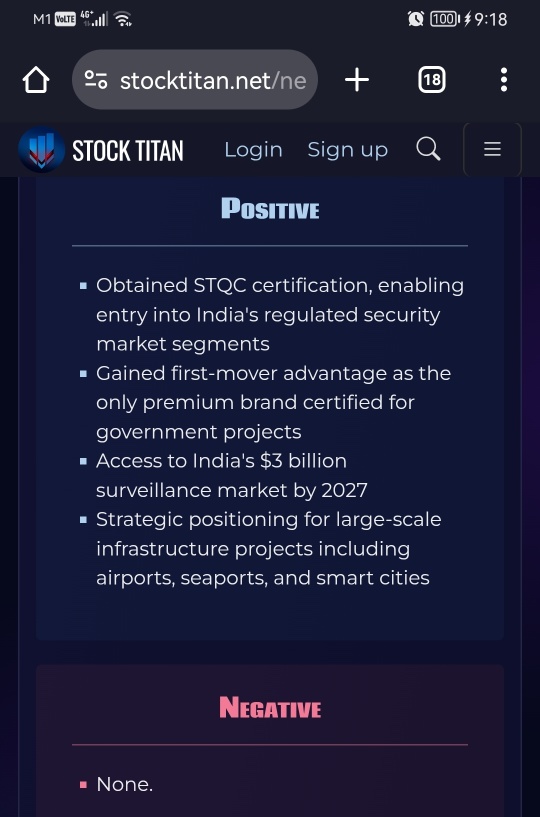Open the tab switcher showing 18 tabs
The height and width of the screenshot is (817, 540).
[x=432, y=80]
